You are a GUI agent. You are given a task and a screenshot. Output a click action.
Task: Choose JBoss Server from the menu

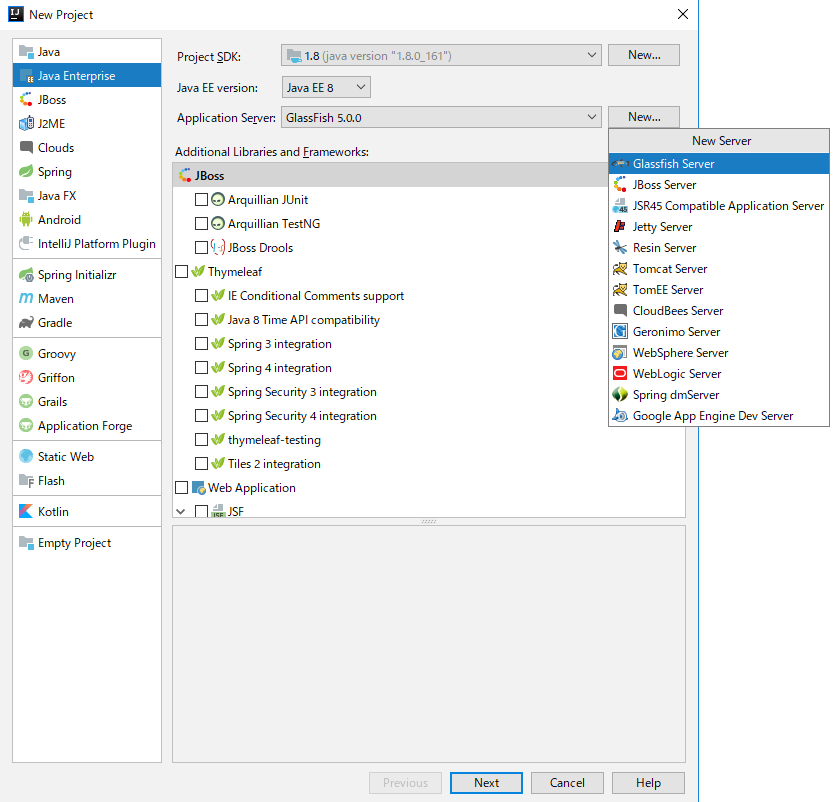(x=719, y=185)
